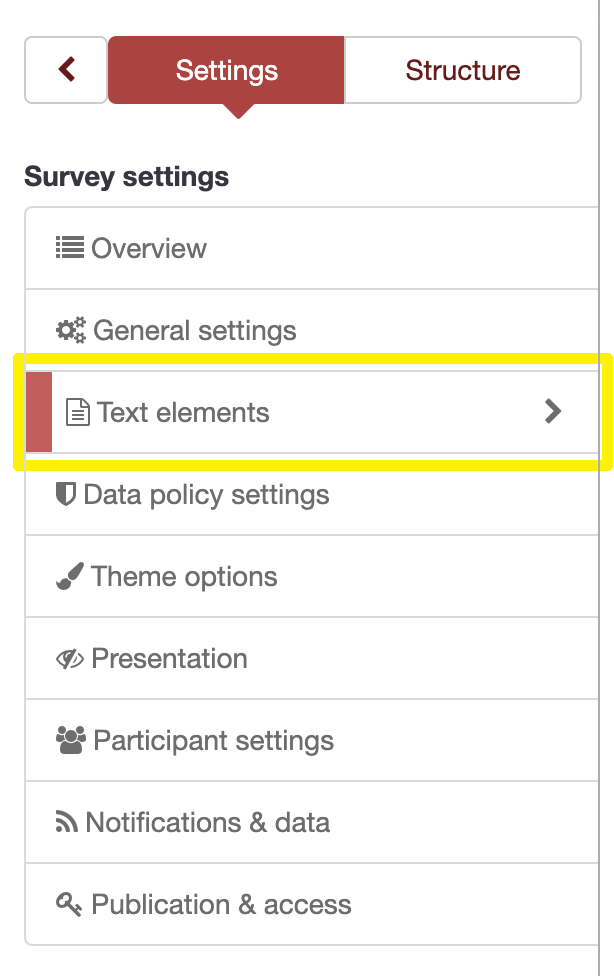Open the Theme options label
This screenshot has height=976, width=614.
click(x=184, y=577)
